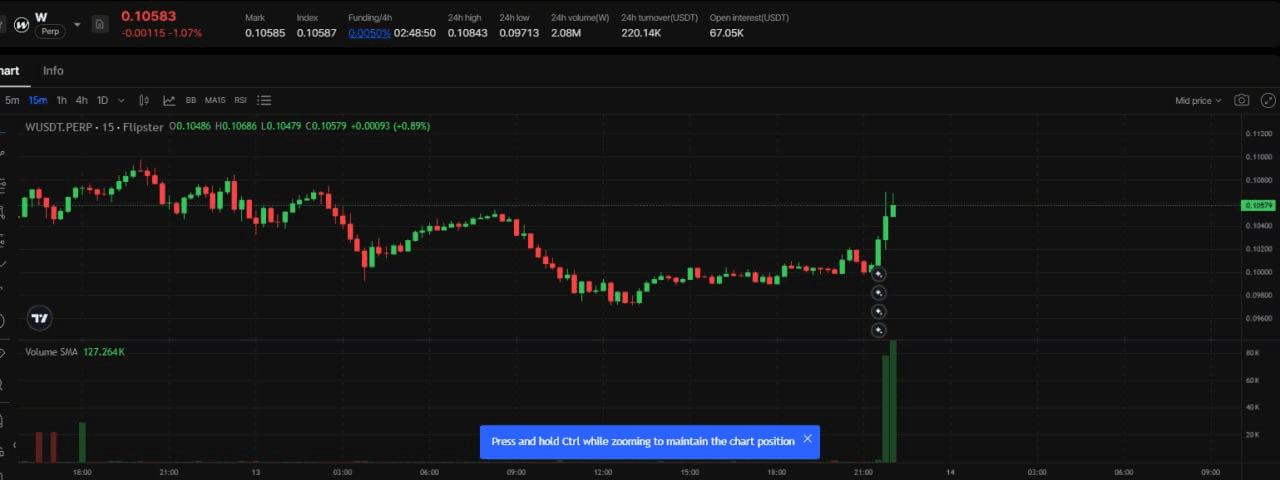The width and height of the screenshot is (1280, 480).
Task: Click the Index price 0.10587 value
Action: (x=317, y=33)
